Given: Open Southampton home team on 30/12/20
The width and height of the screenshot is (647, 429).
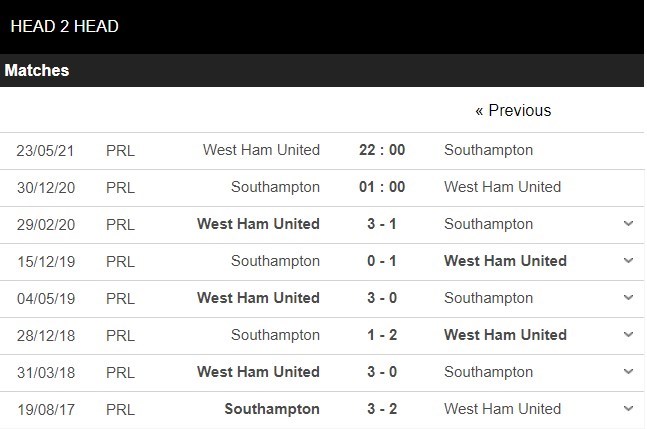Looking at the screenshot, I should (x=275, y=187).
